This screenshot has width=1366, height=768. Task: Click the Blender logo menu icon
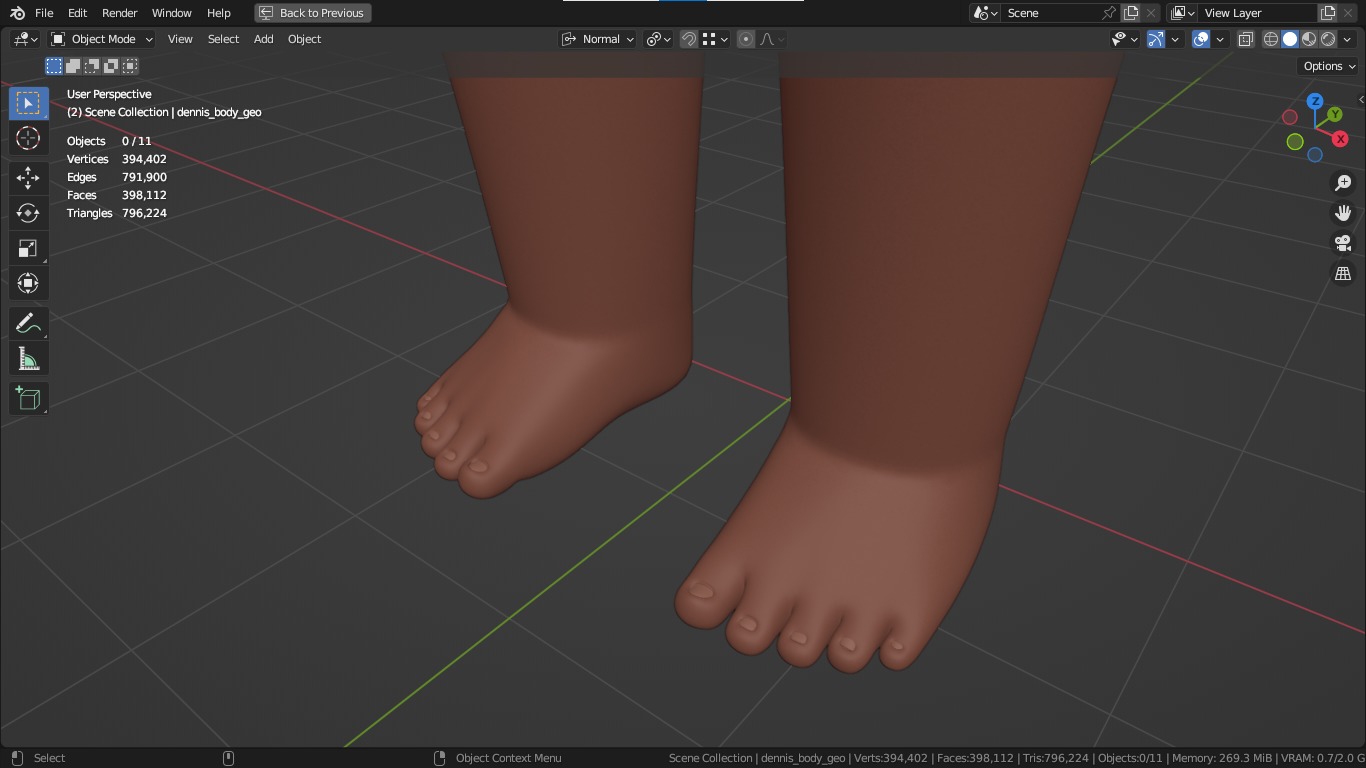[x=17, y=13]
